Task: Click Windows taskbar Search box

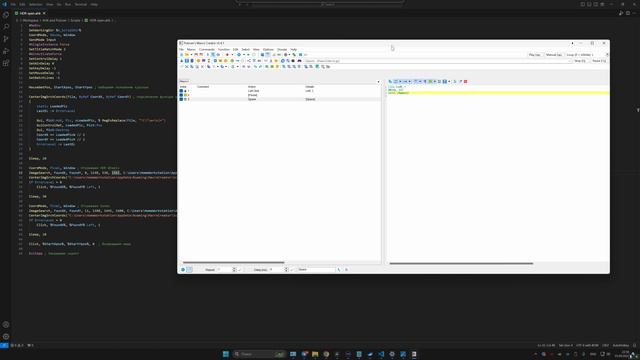Action: point(259,354)
